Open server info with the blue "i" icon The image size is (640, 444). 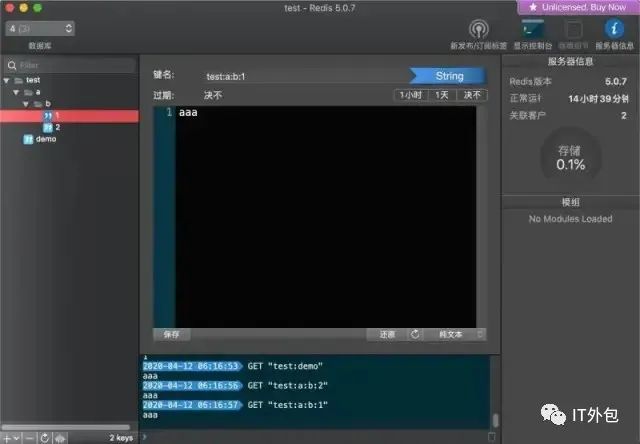coord(614,29)
